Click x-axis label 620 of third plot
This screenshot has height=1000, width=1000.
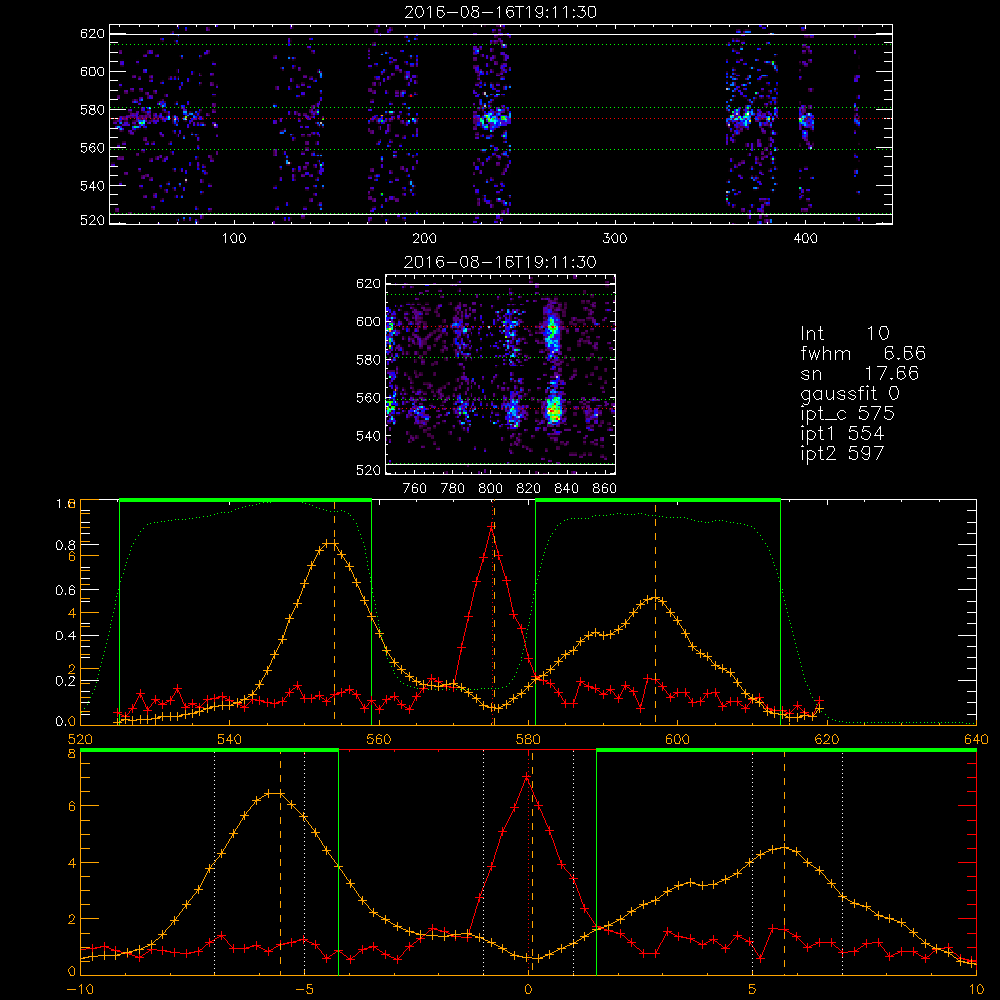(x=827, y=740)
